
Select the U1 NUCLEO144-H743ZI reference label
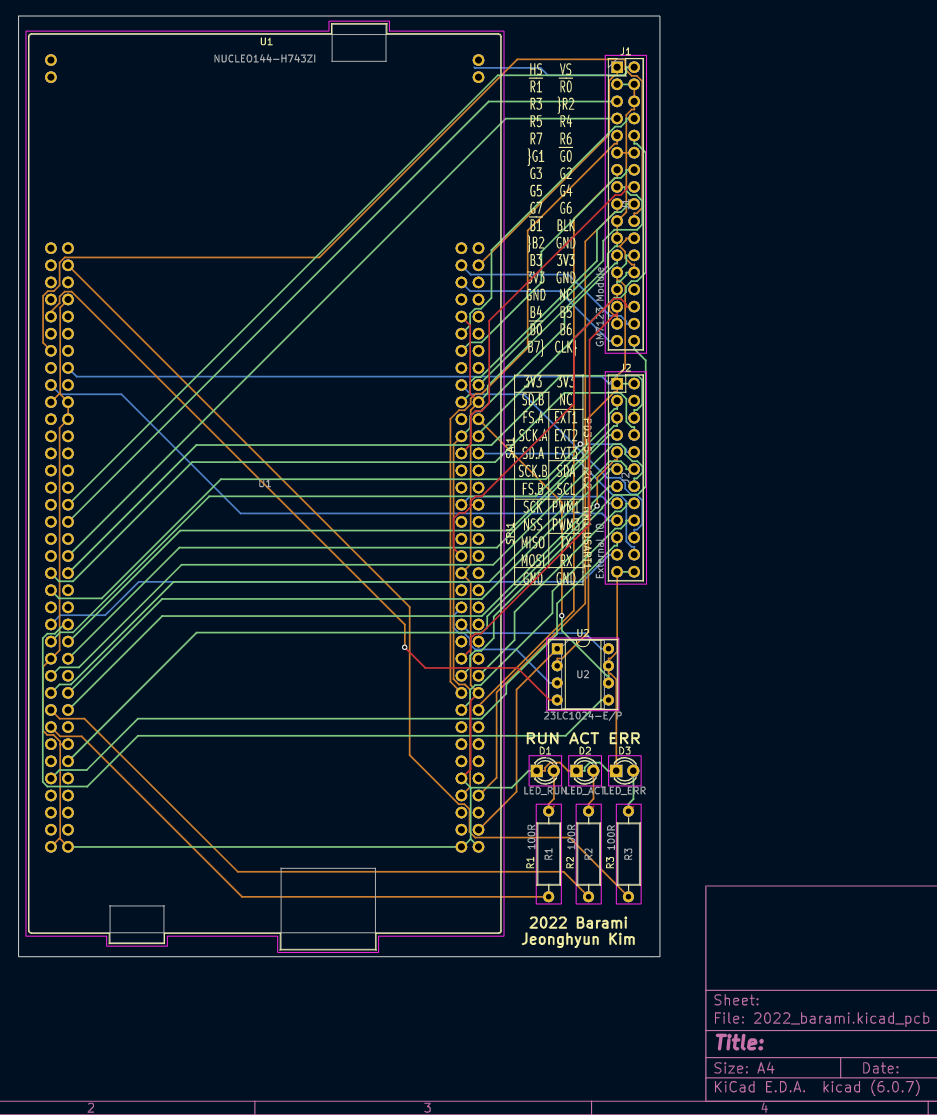(265, 42)
